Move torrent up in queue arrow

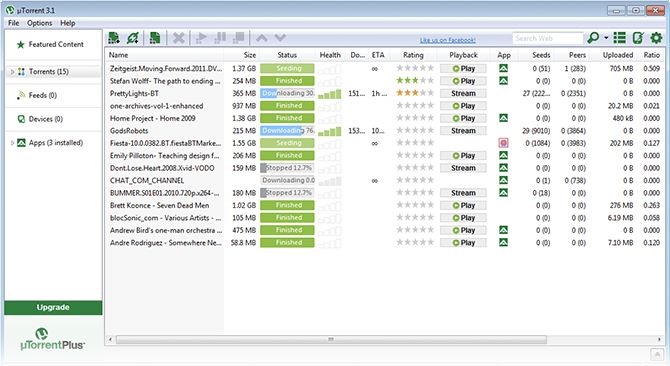point(262,38)
